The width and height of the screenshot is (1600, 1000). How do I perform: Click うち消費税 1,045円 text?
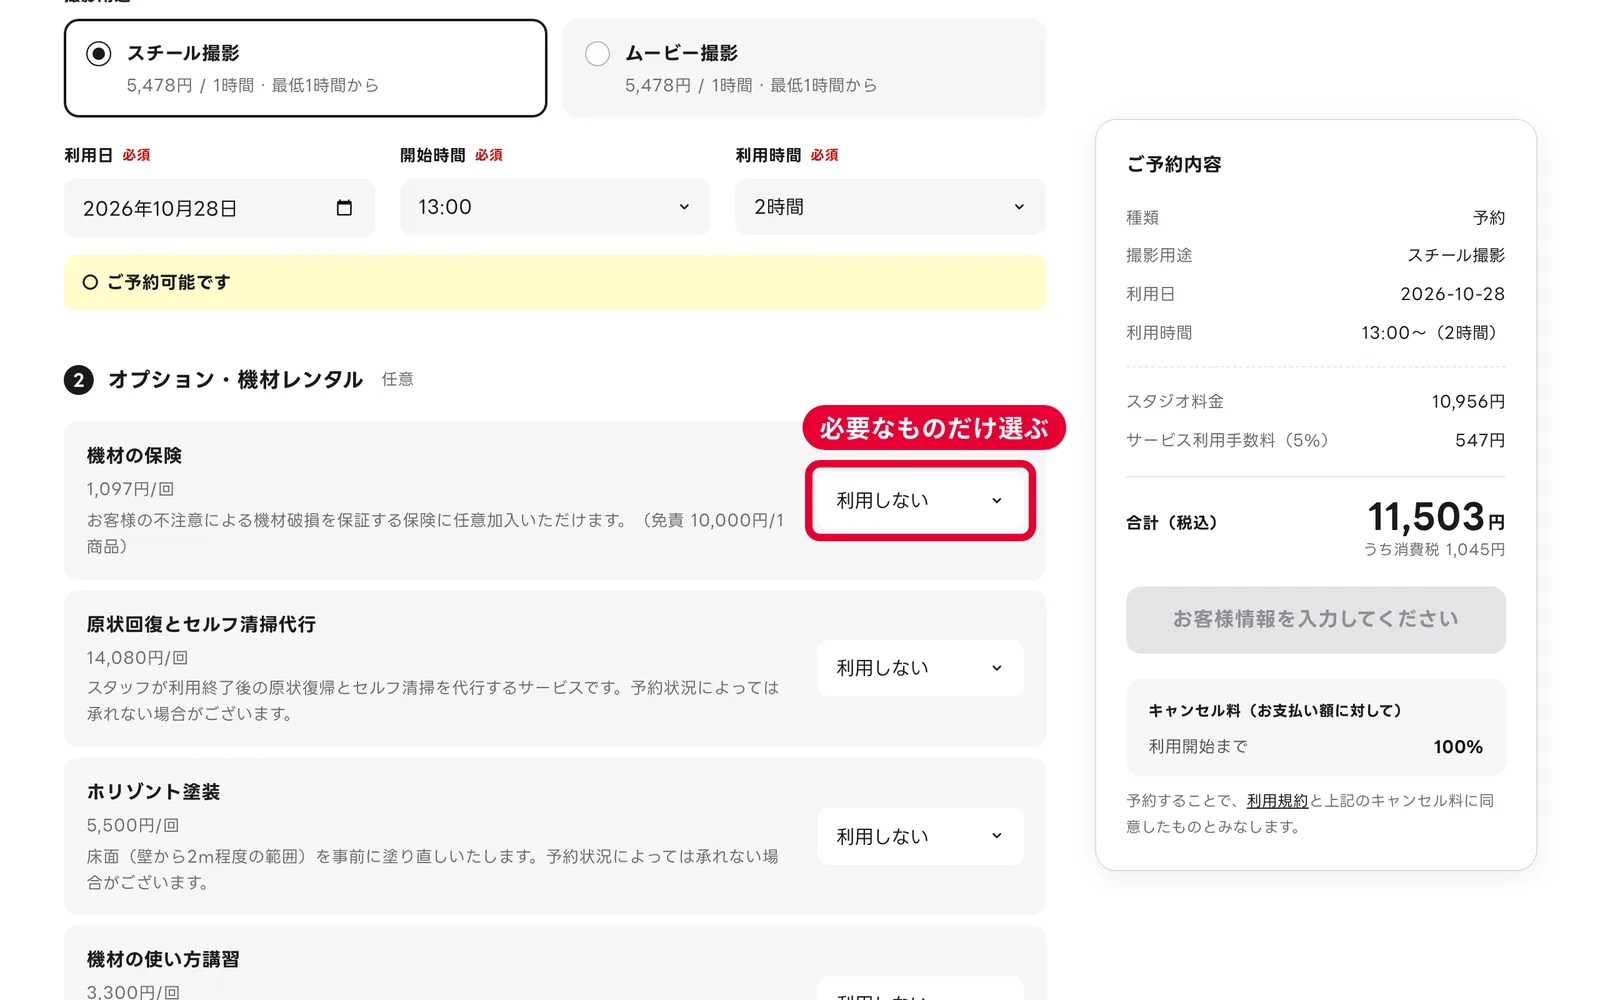pyautogui.click(x=1435, y=550)
